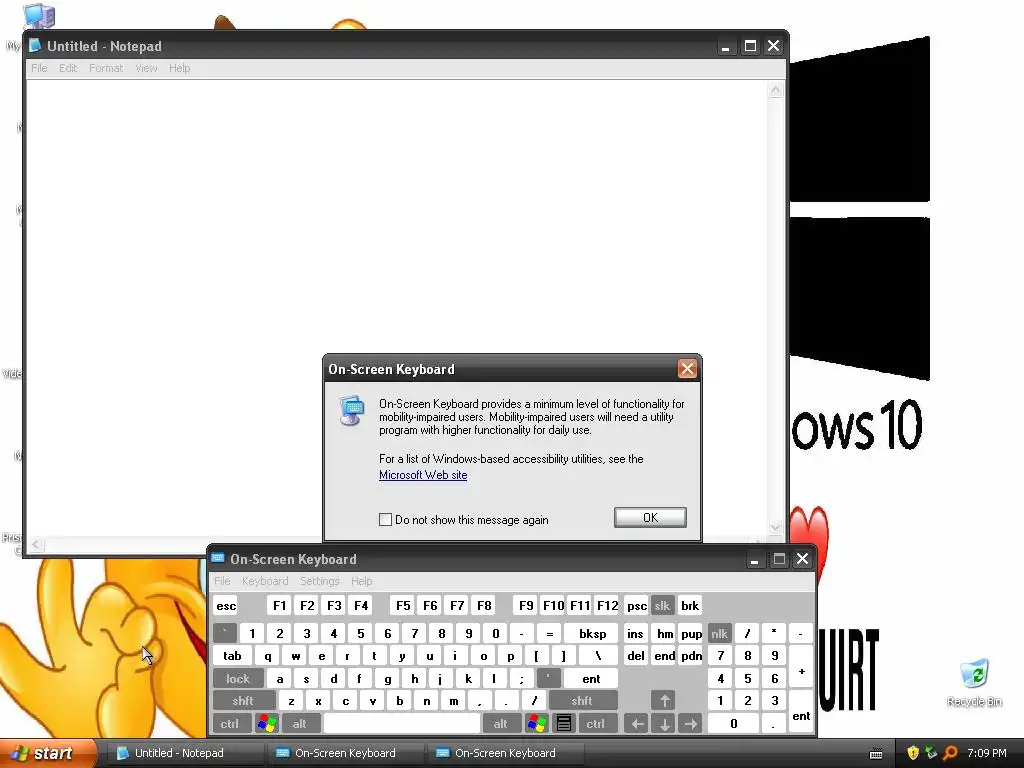The width and height of the screenshot is (1024, 768).
Task: Click the Notepad scrollbar up arrow
Action: coord(775,90)
